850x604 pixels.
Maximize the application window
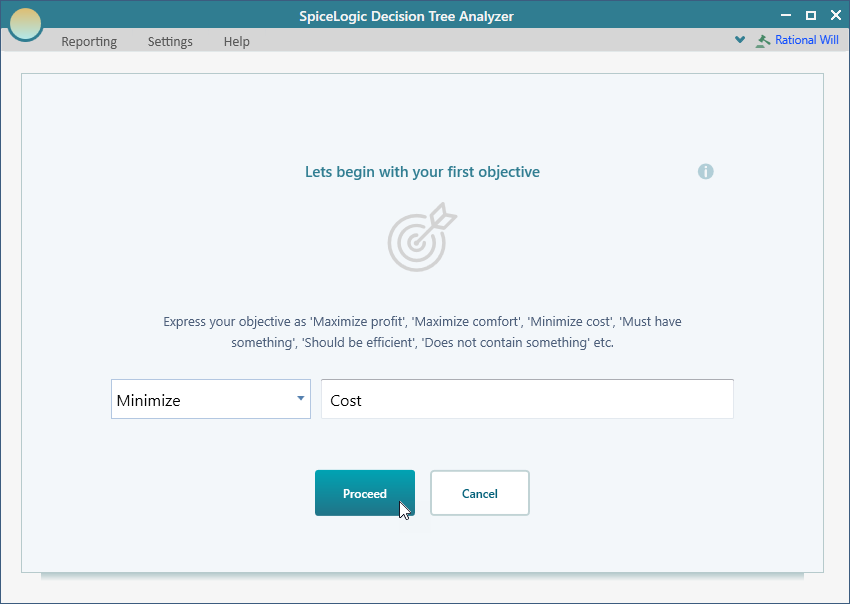point(811,15)
